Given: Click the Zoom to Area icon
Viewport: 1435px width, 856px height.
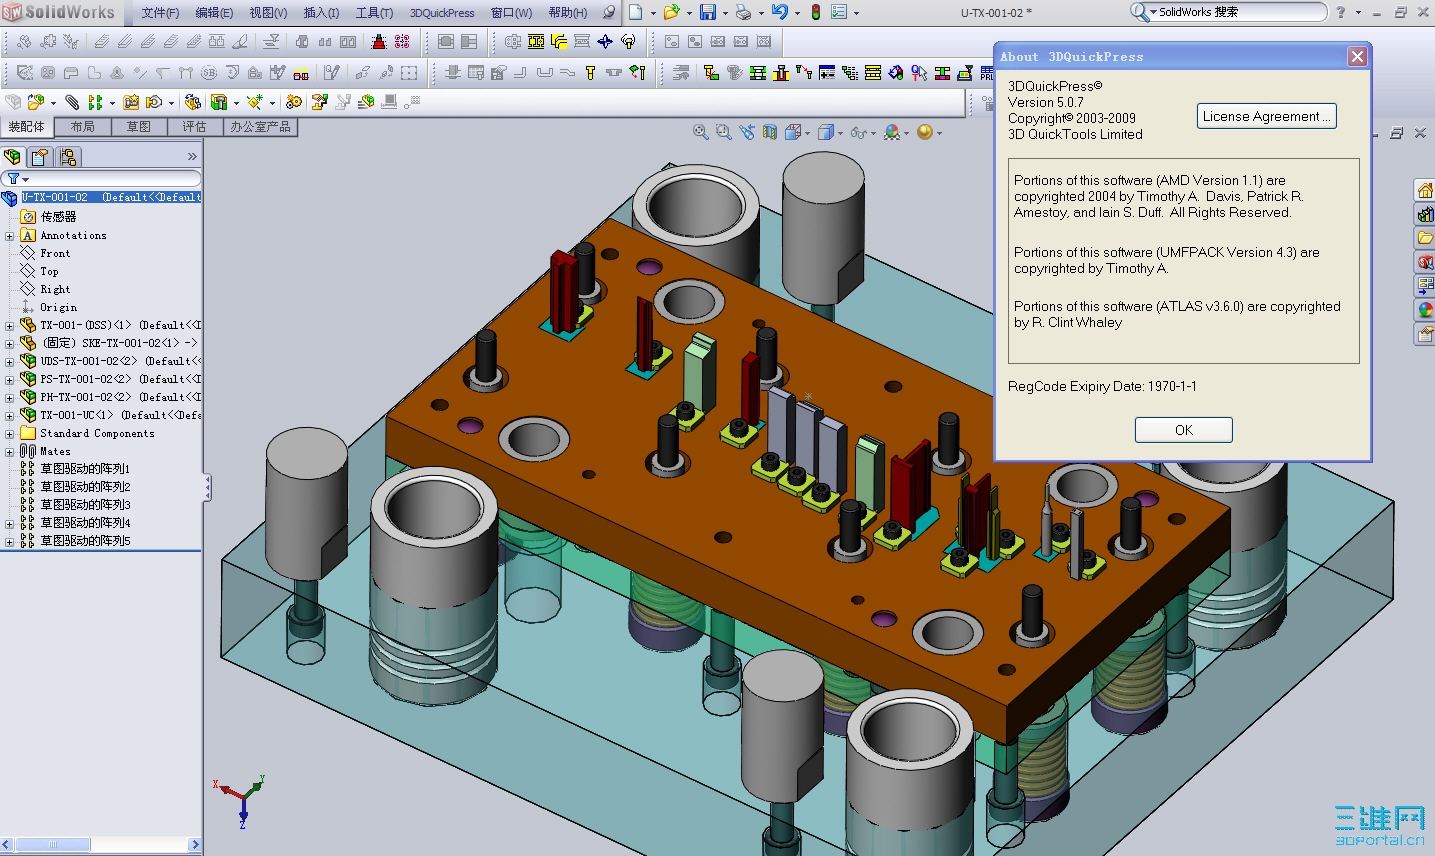Looking at the screenshot, I should (x=723, y=132).
